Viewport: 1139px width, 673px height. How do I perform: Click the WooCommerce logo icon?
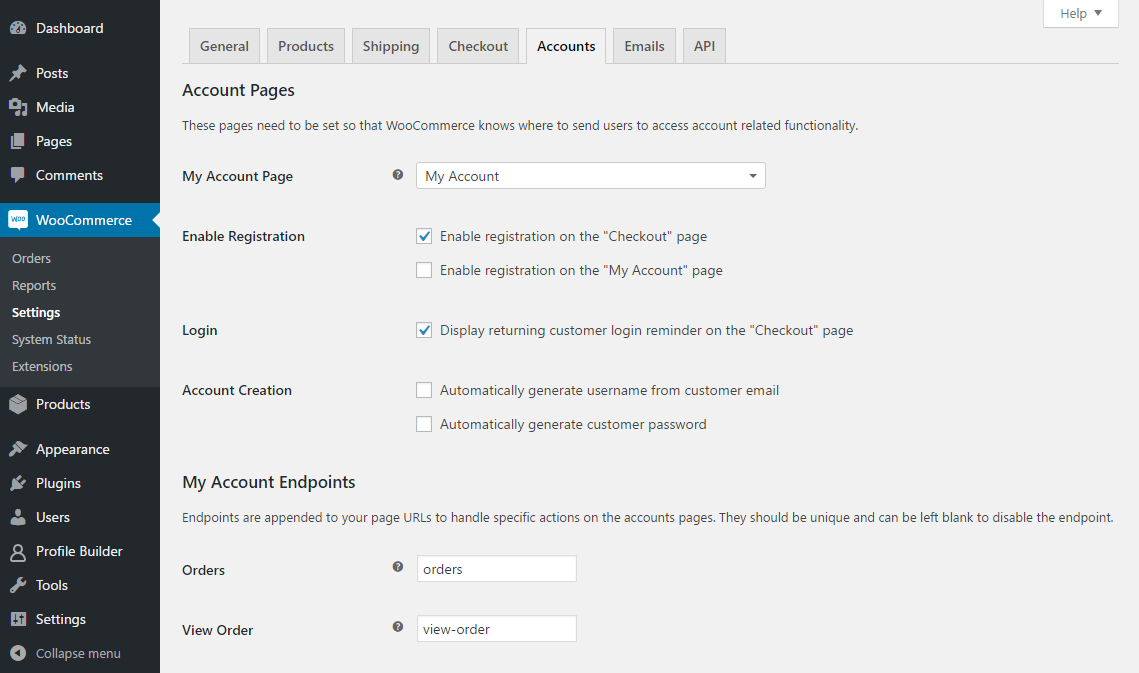tap(18, 219)
